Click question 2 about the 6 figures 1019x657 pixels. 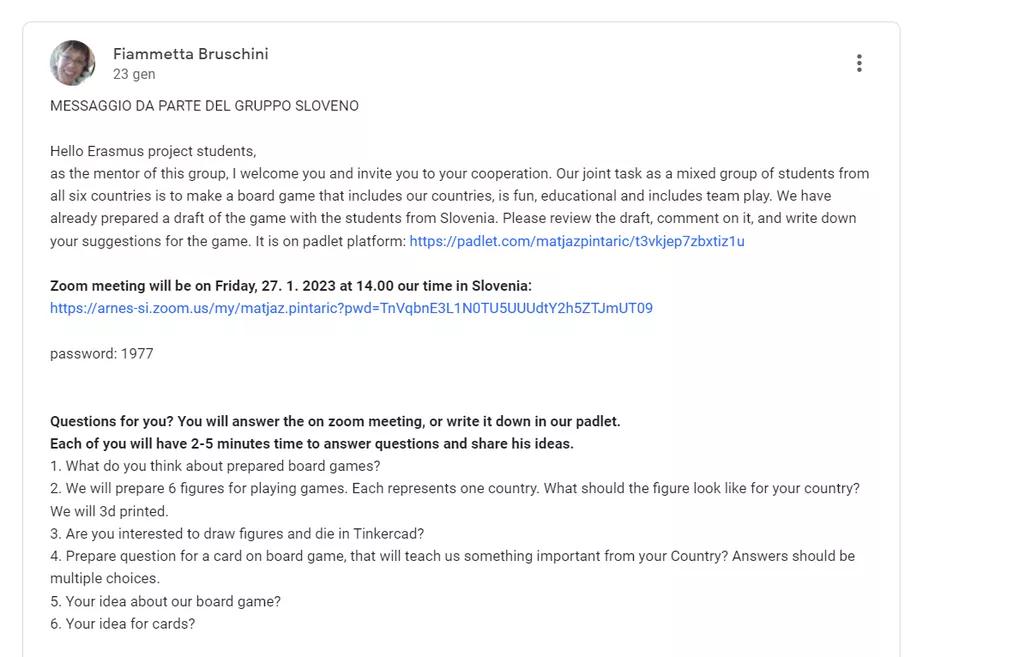coord(454,488)
